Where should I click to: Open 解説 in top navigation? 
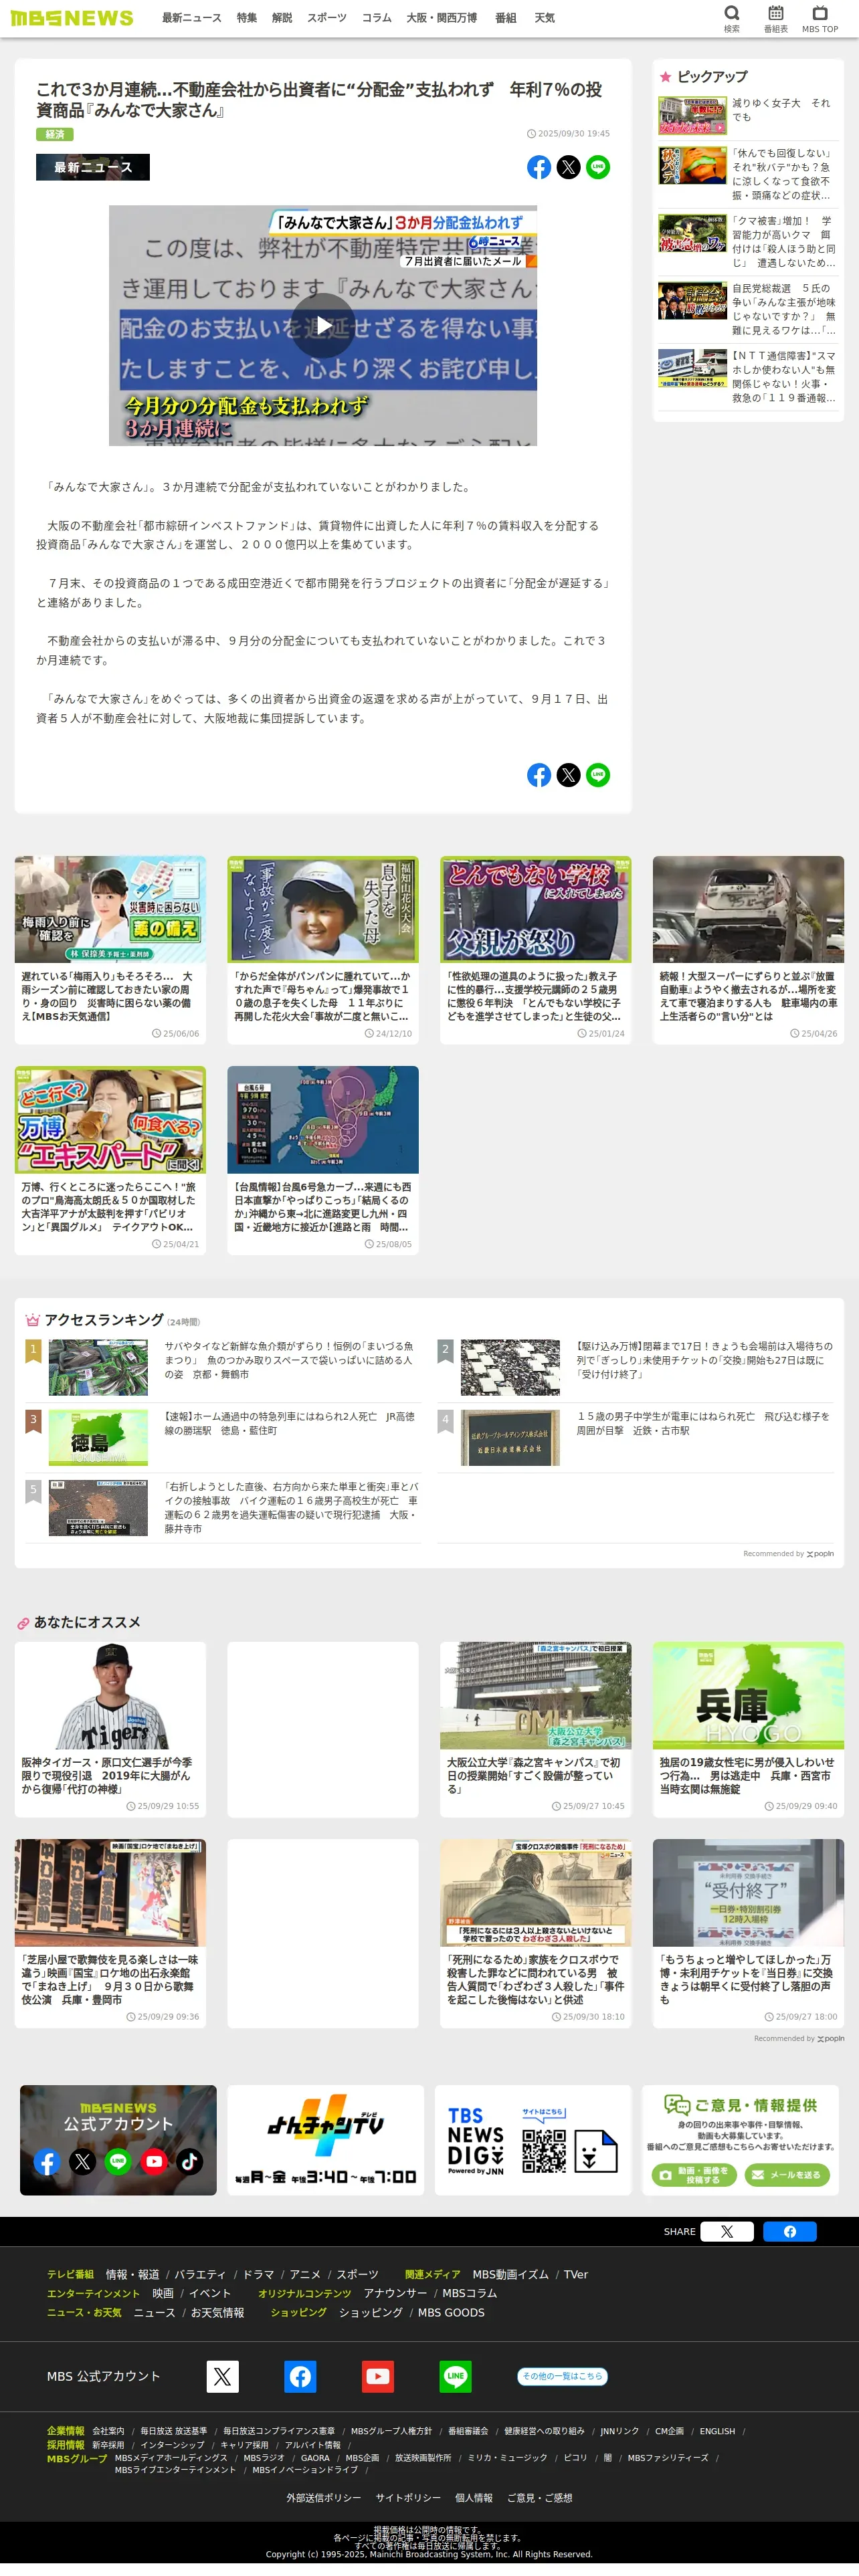pos(282,18)
